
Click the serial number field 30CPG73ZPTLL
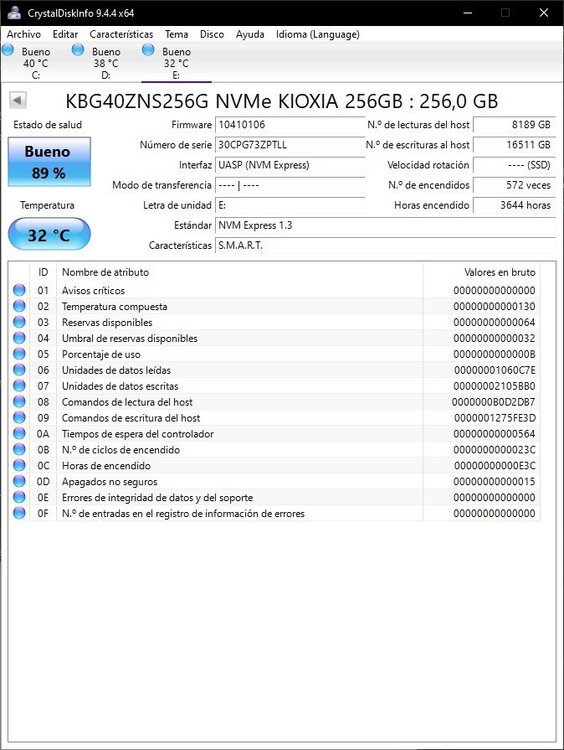coord(290,145)
